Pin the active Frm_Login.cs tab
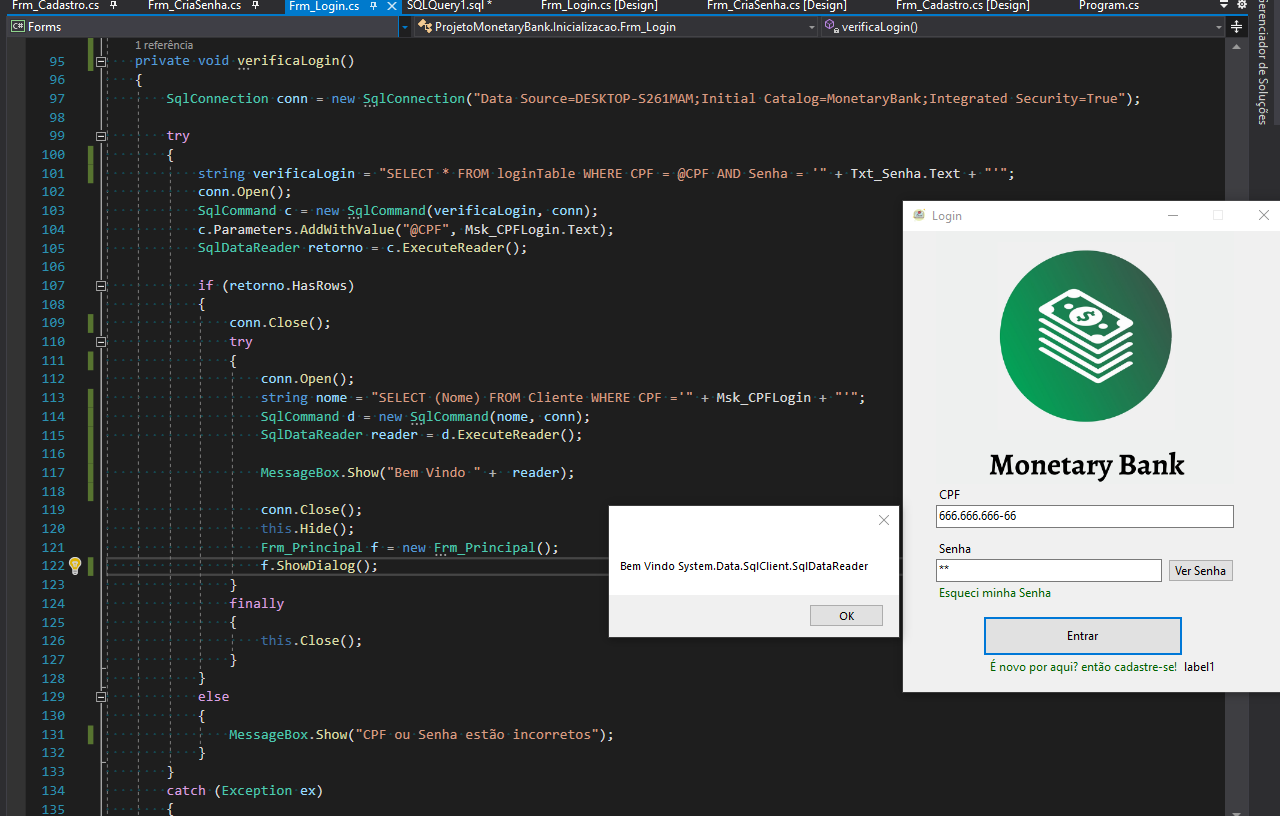1280x816 pixels. pyautogui.click(x=373, y=6)
